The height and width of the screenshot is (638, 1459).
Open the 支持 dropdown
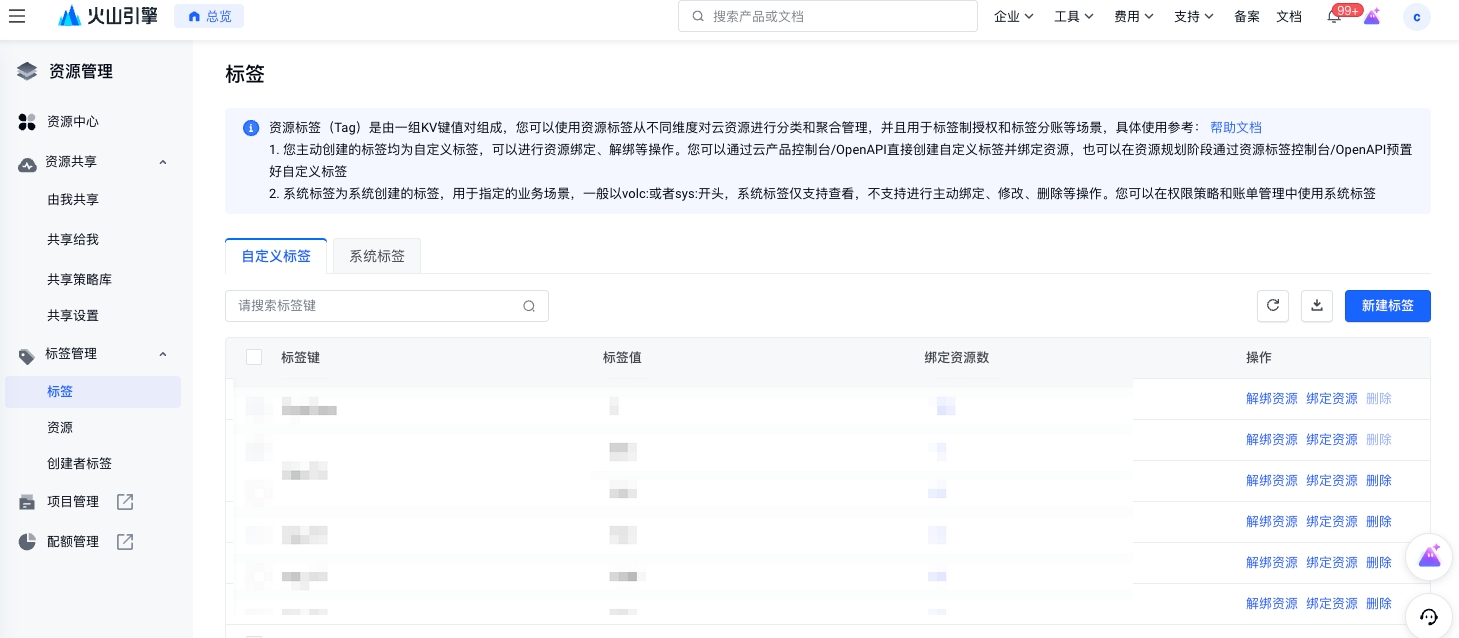(x=1194, y=16)
